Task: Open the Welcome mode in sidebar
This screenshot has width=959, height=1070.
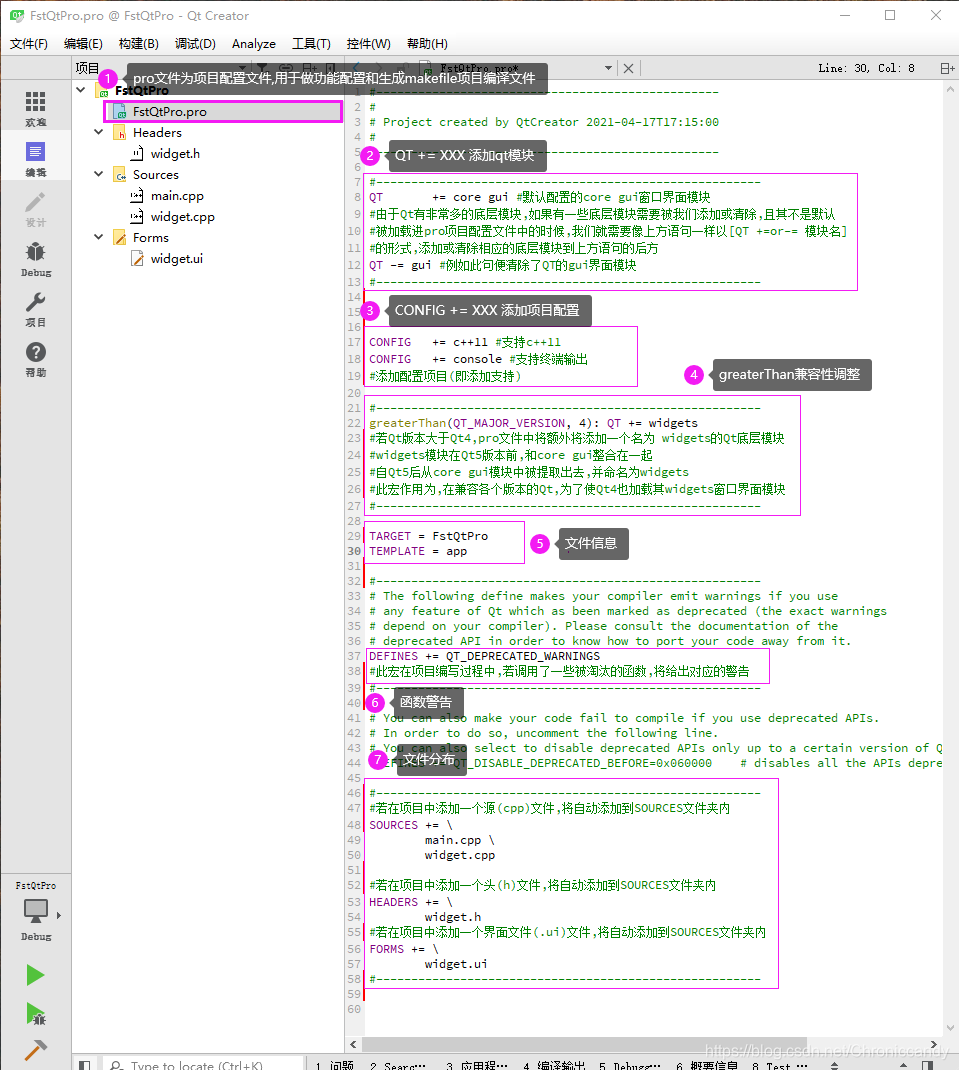Action: pos(35,108)
